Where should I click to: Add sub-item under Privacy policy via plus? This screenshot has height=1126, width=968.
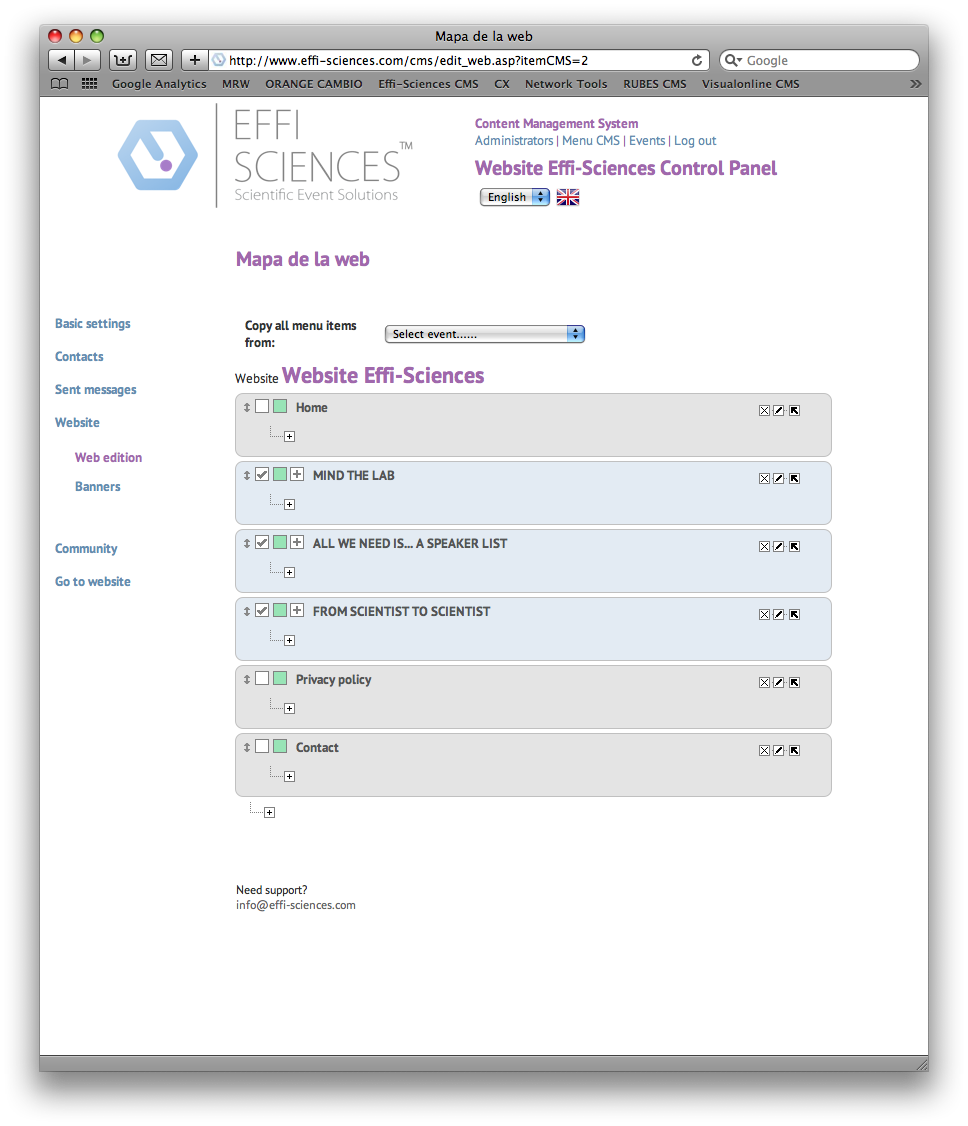coord(289,709)
